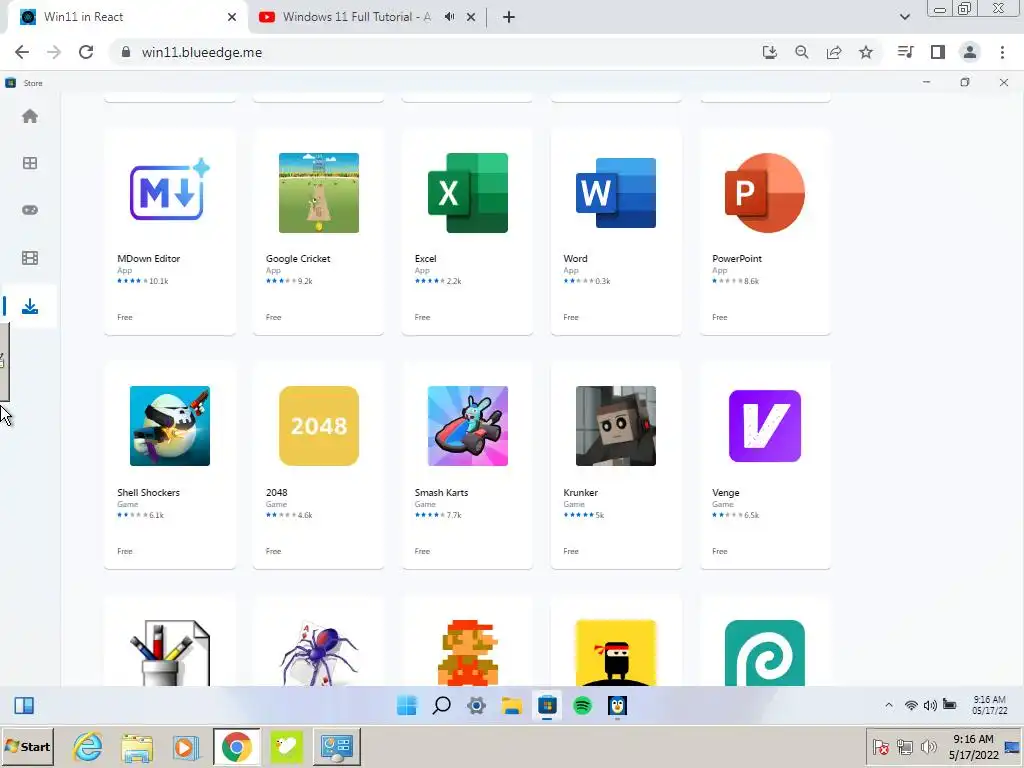
Task: Open Windows Explorer folder from taskbar
Action: [136, 746]
